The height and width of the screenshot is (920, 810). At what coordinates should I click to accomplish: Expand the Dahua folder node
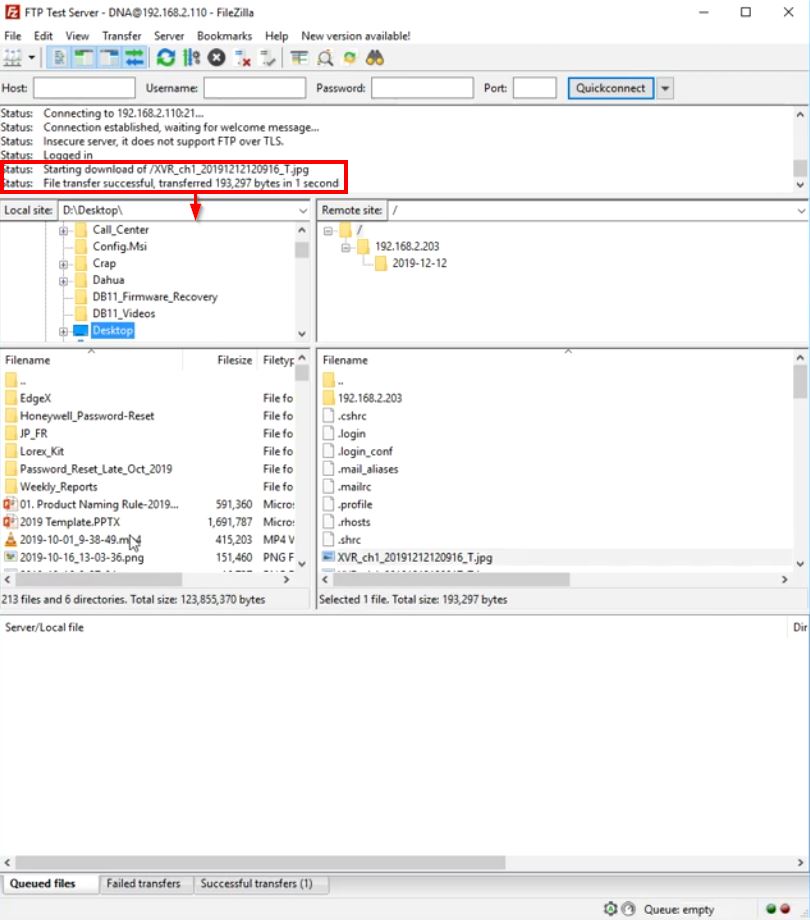click(x=63, y=281)
